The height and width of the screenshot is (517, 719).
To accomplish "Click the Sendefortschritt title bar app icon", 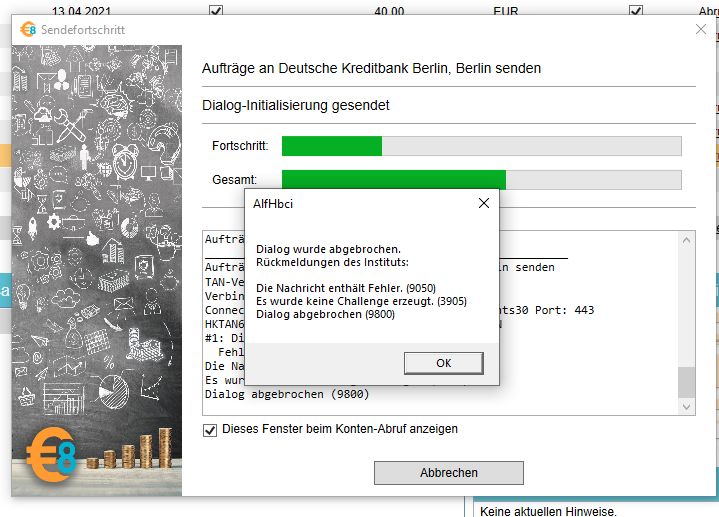I will [x=28, y=29].
